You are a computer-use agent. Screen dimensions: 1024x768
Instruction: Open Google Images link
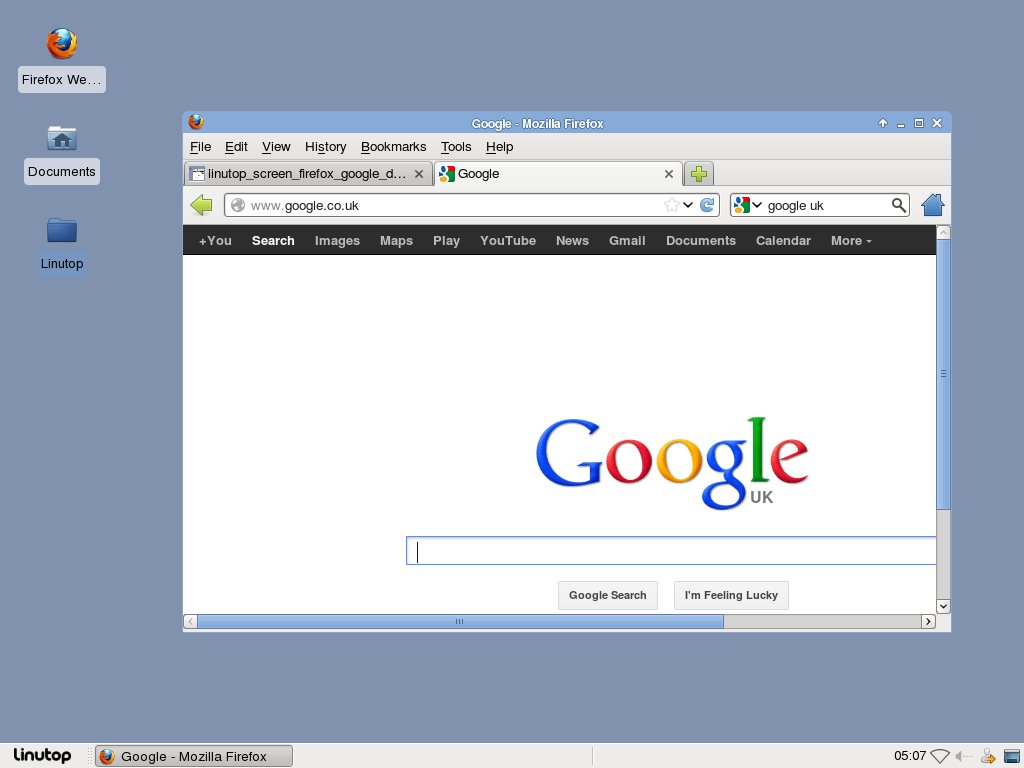[x=337, y=241]
